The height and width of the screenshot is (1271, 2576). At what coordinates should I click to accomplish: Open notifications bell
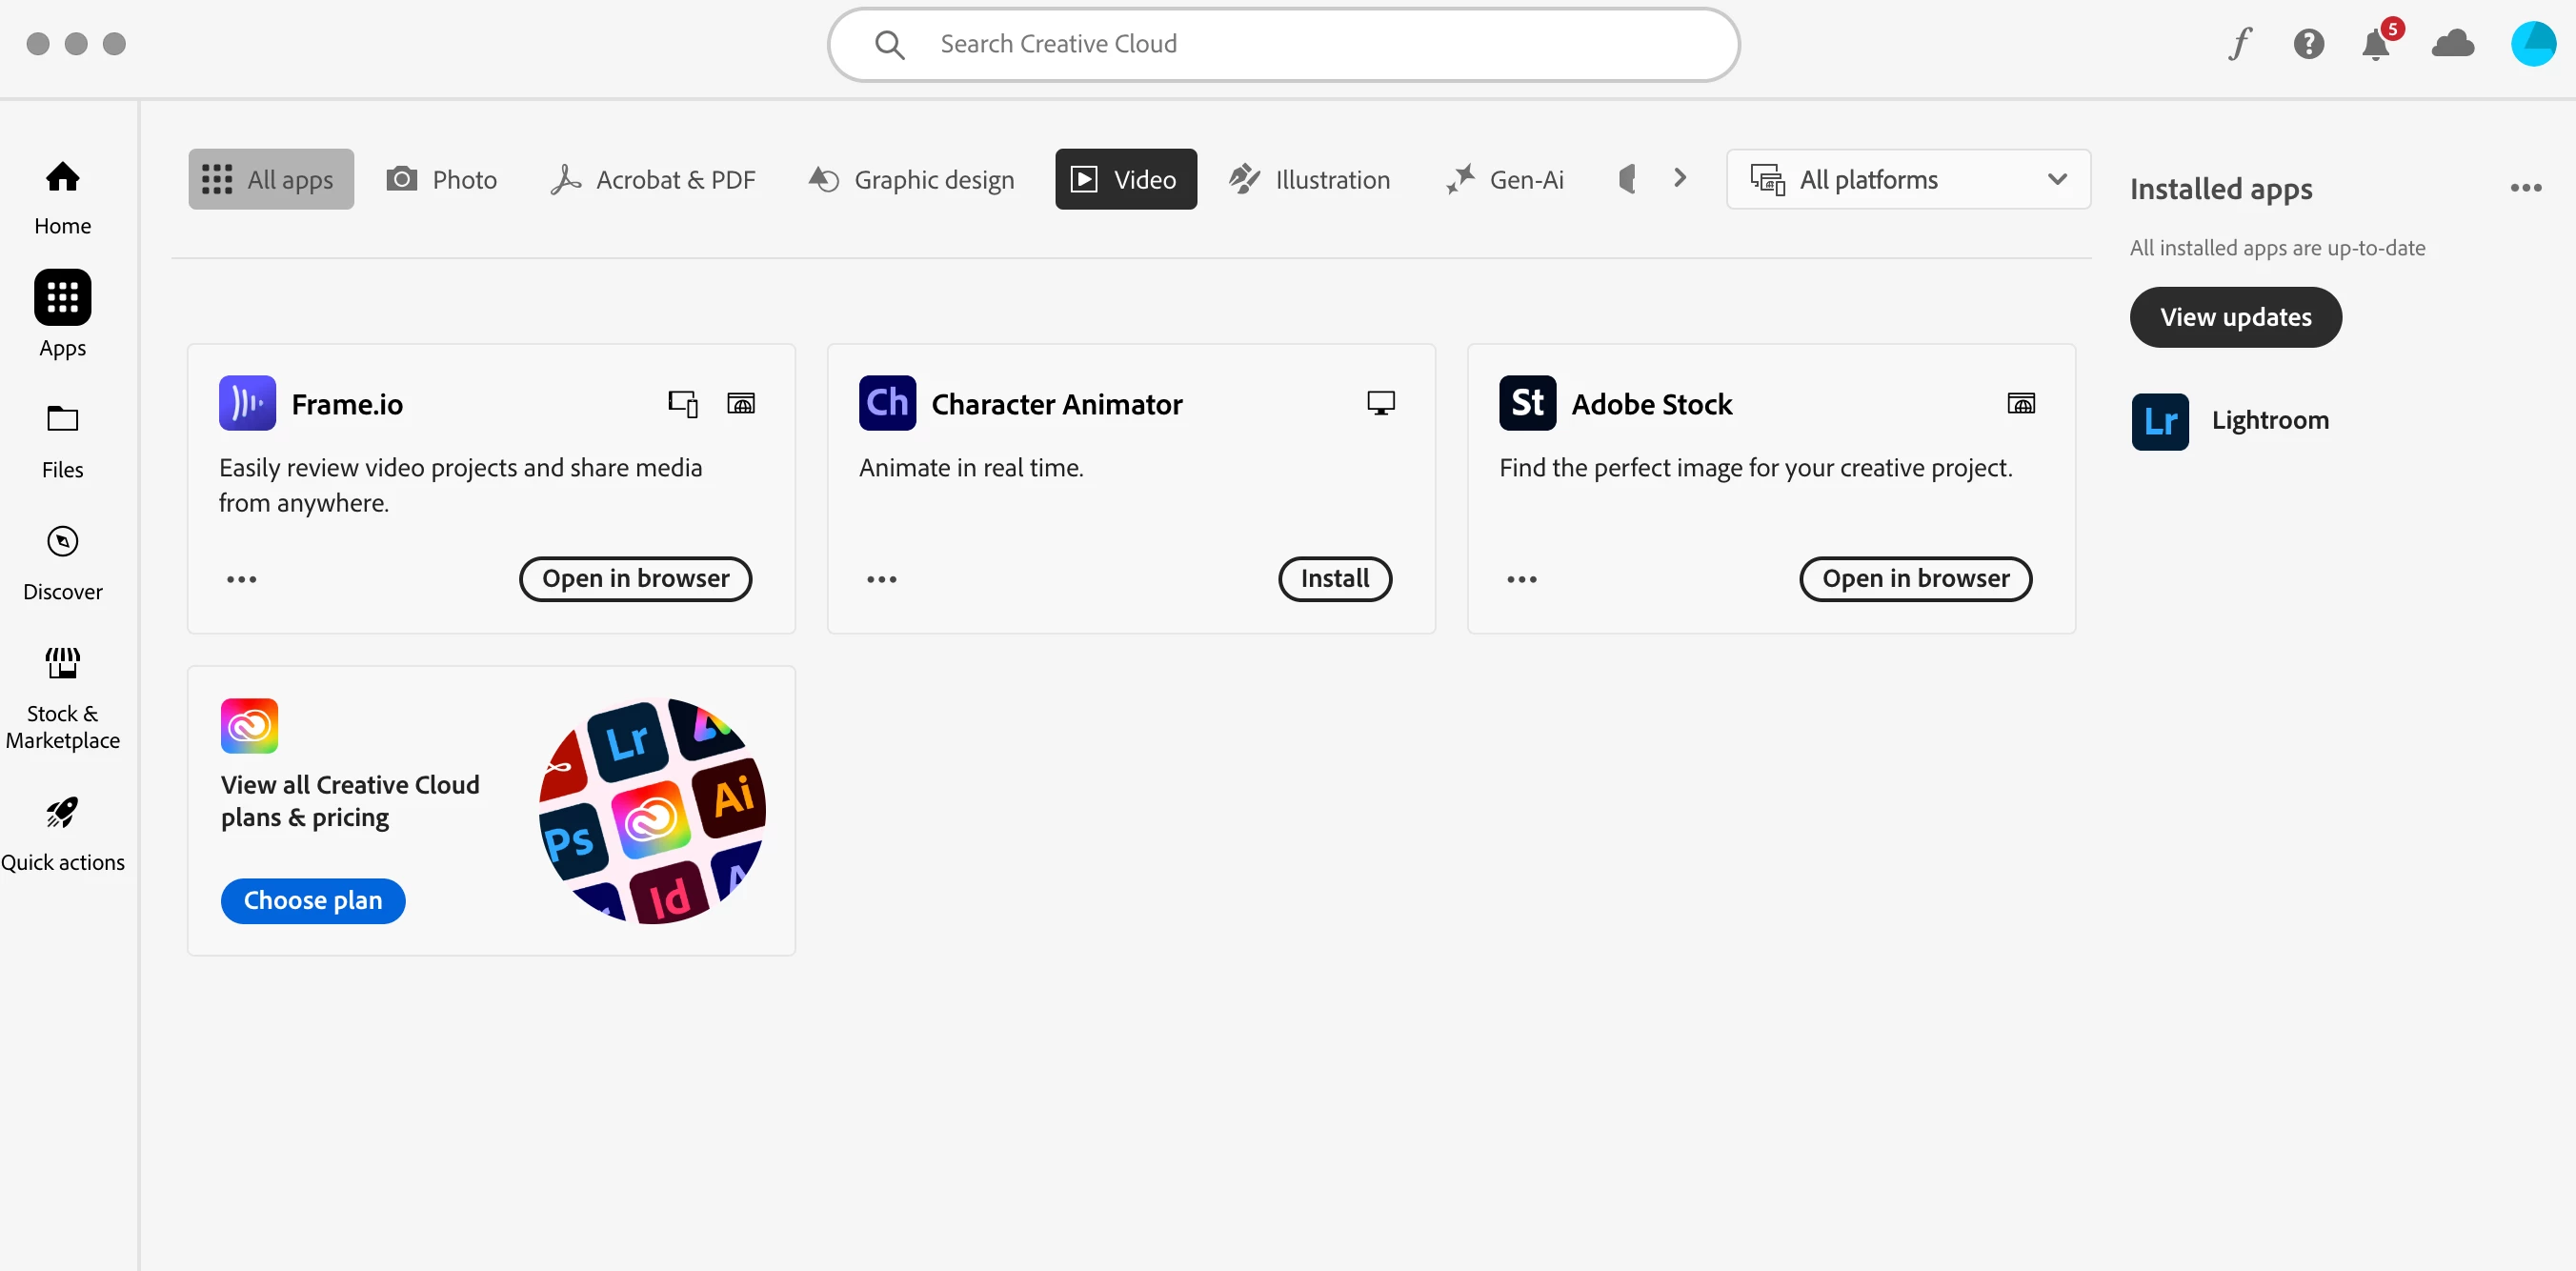tap(2375, 45)
